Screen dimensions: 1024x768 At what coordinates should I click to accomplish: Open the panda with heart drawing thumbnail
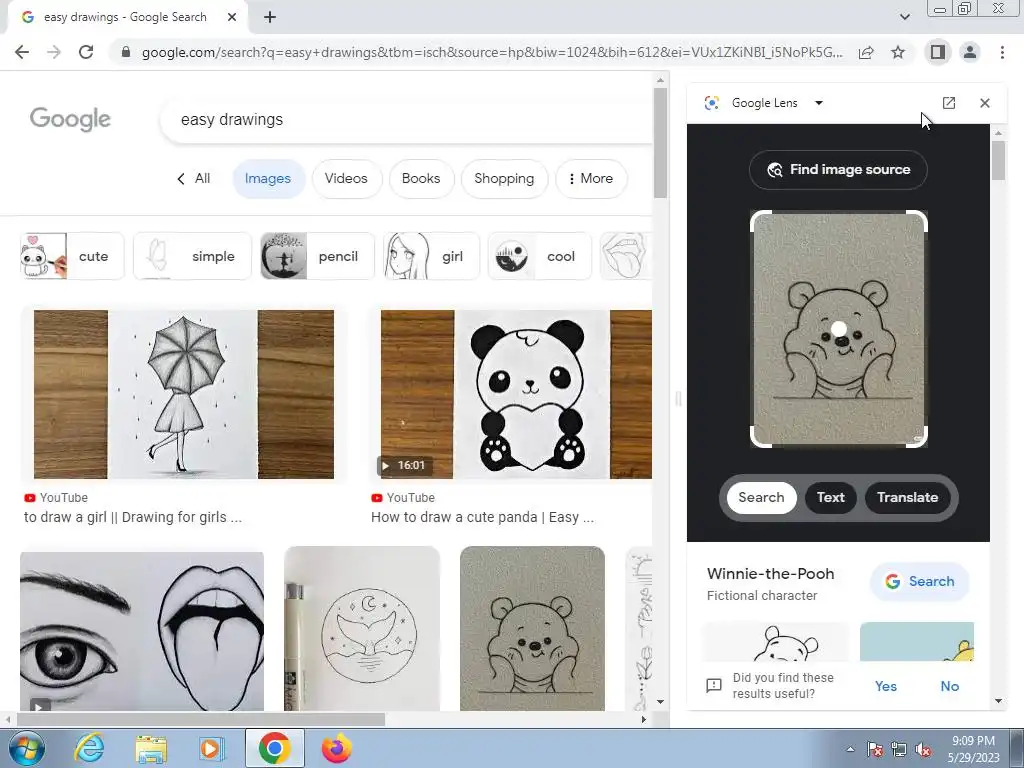[x=516, y=394]
